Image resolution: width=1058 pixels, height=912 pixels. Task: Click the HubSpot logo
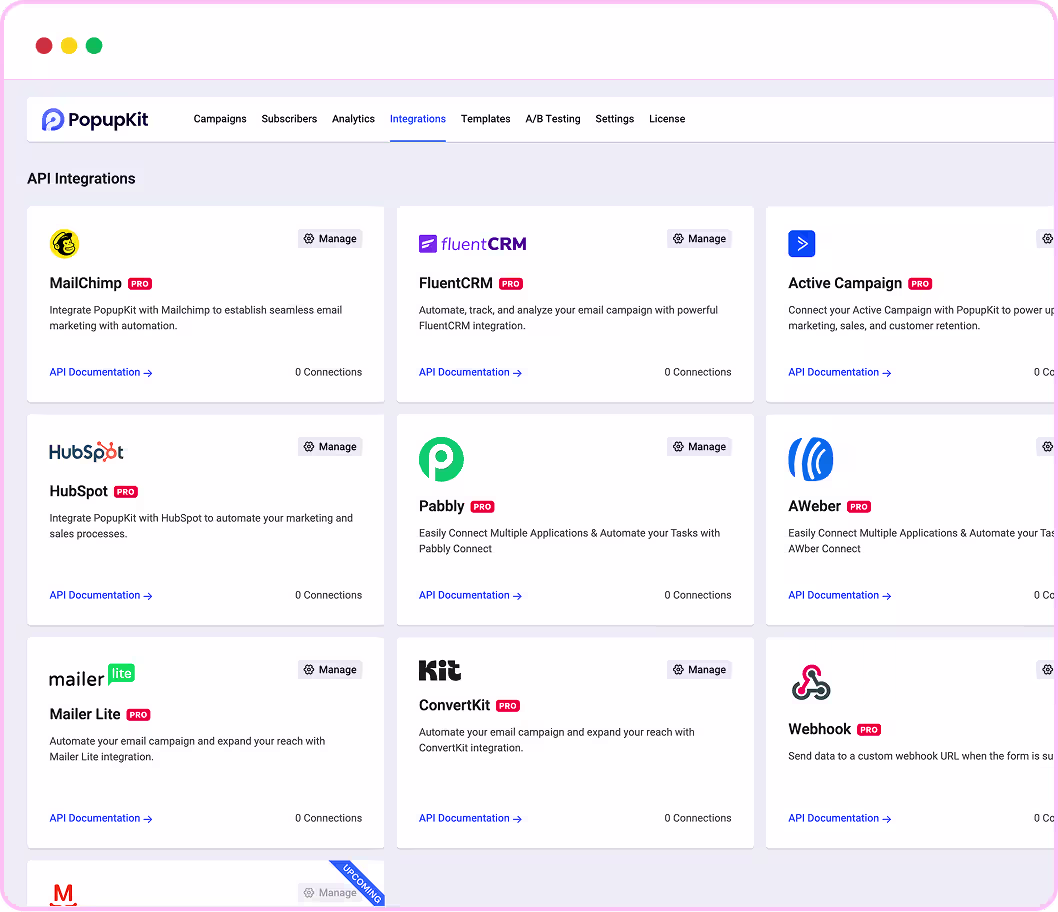[x=87, y=452]
